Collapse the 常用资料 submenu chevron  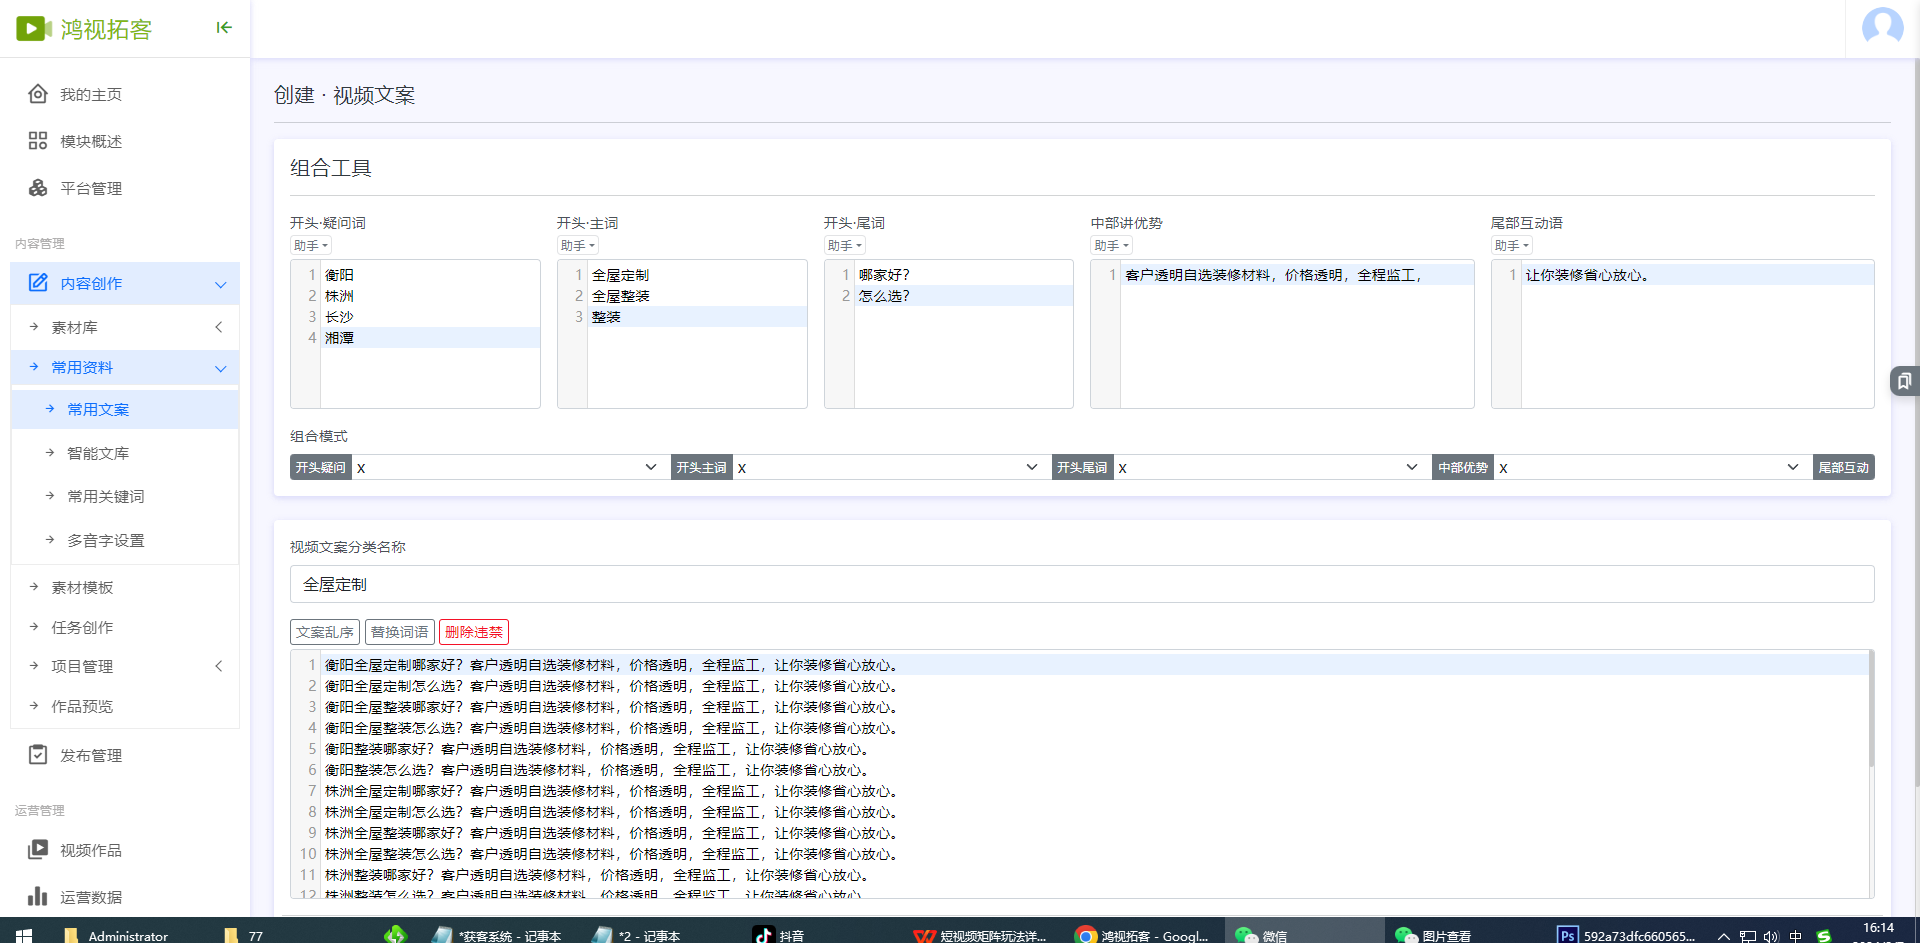221,369
